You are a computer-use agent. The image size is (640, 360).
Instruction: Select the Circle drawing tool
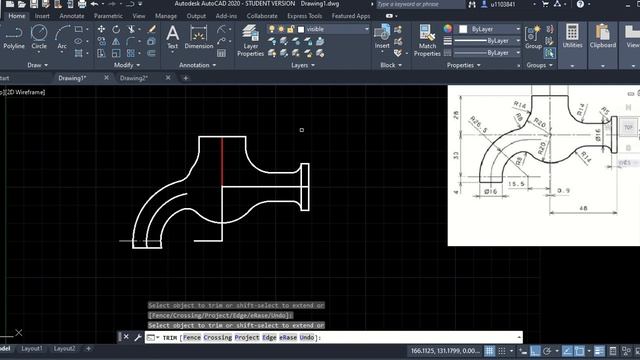point(39,37)
